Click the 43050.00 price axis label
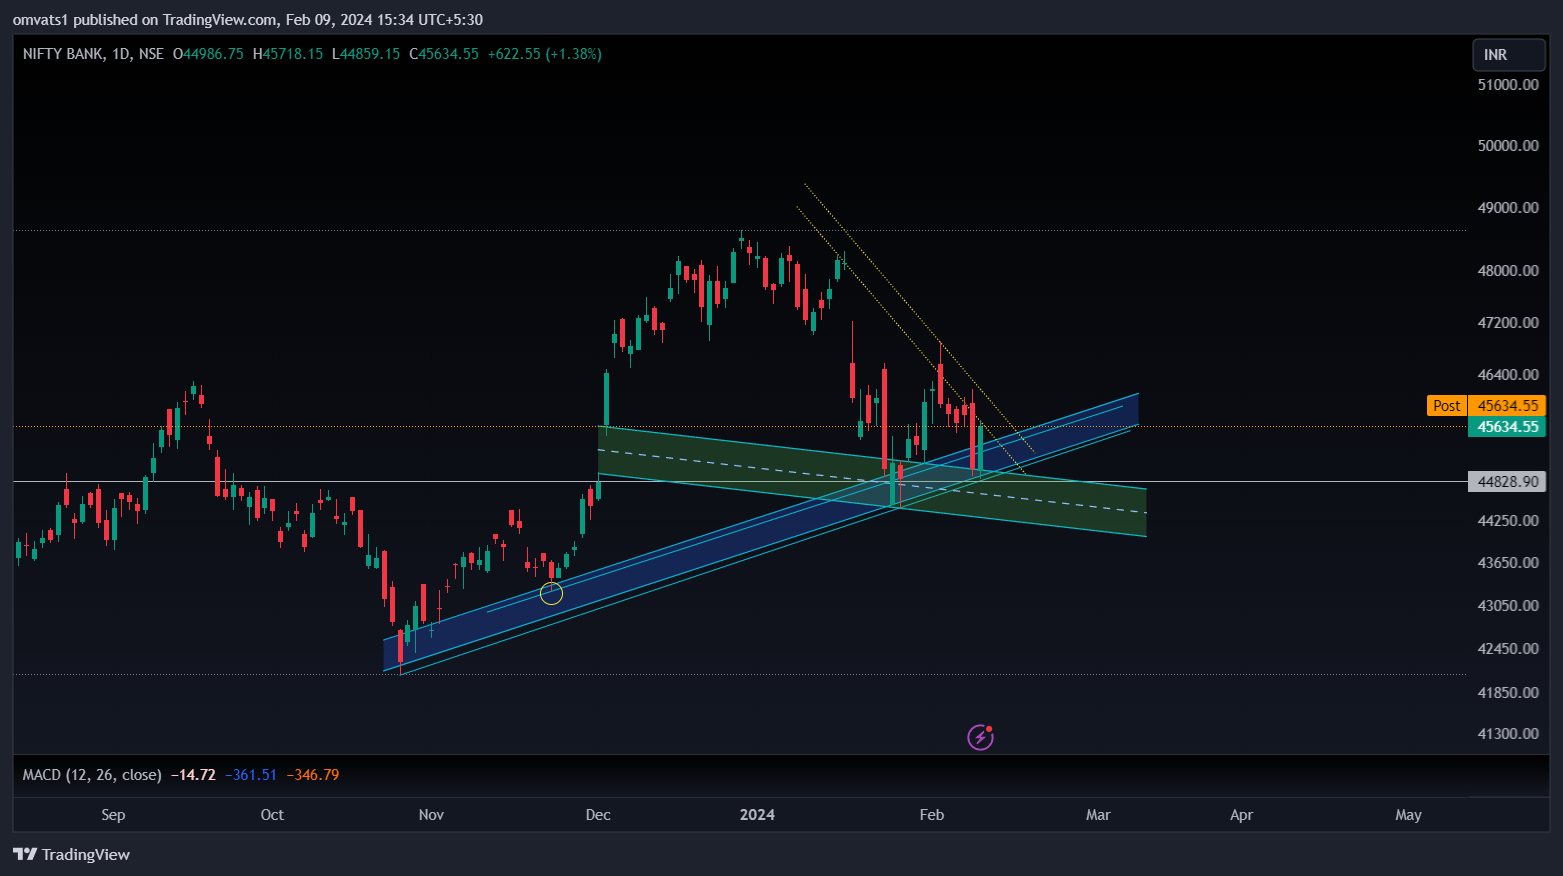1563x876 pixels. pyautogui.click(x=1508, y=606)
